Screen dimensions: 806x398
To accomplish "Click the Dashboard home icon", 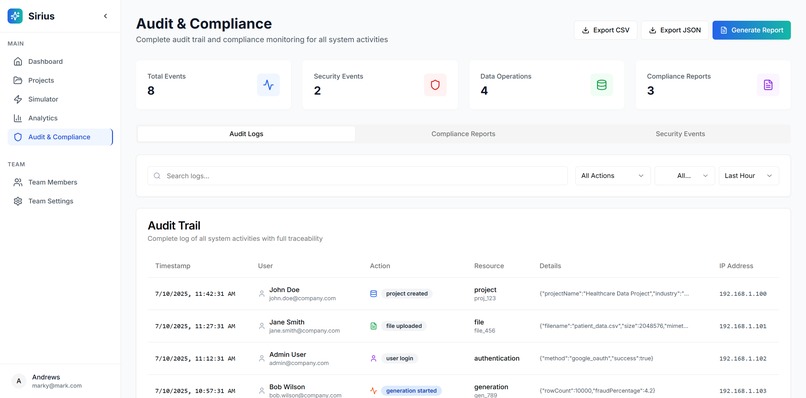I will [x=18, y=61].
